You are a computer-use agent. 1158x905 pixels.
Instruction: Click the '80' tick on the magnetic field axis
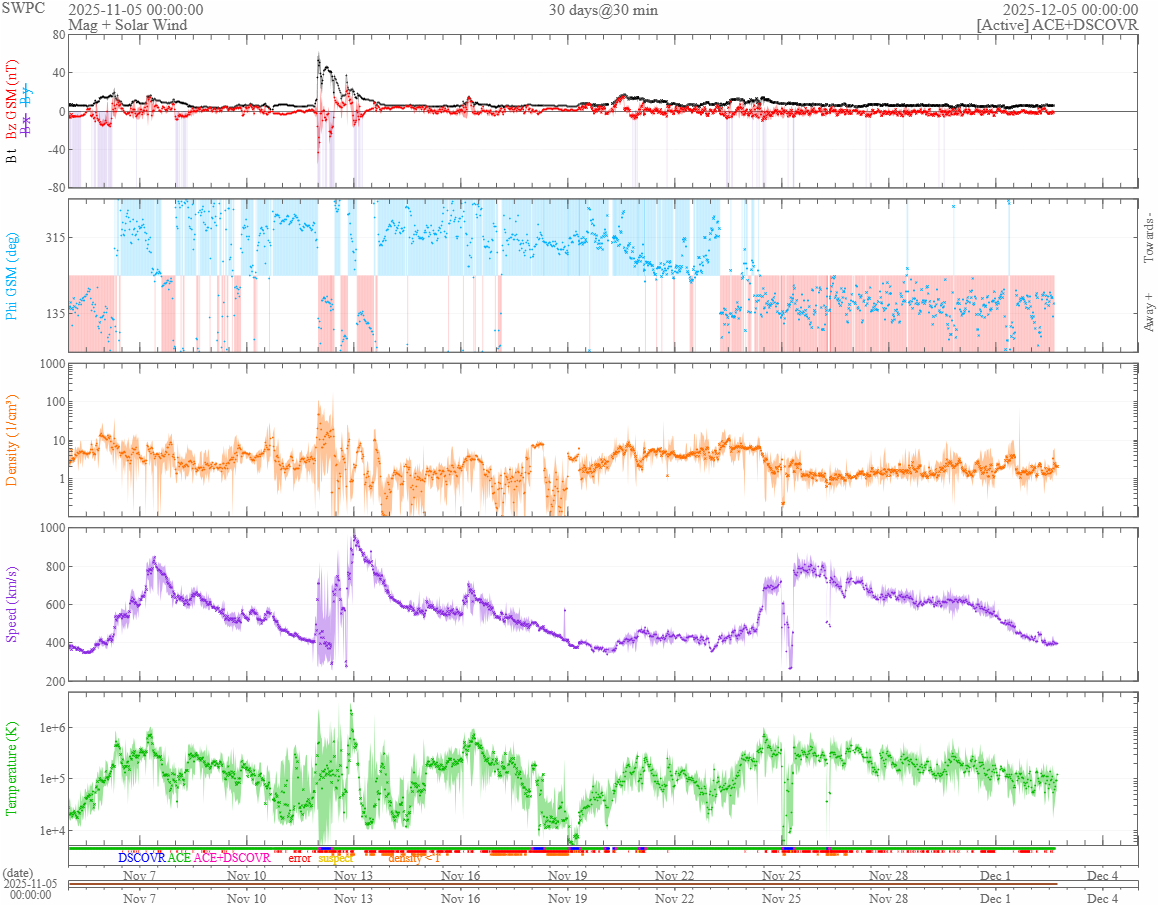(x=58, y=35)
